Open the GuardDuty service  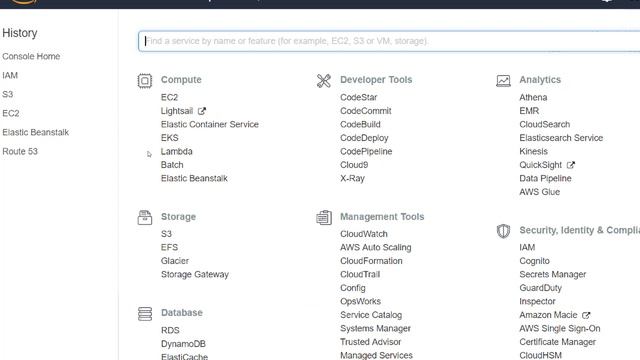[540, 288]
